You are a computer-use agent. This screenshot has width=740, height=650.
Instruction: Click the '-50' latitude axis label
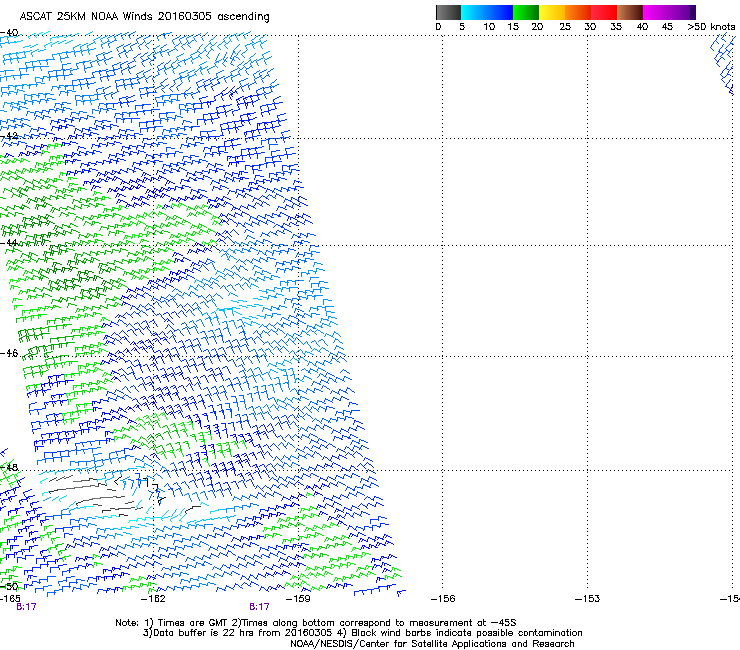[9, 586]
